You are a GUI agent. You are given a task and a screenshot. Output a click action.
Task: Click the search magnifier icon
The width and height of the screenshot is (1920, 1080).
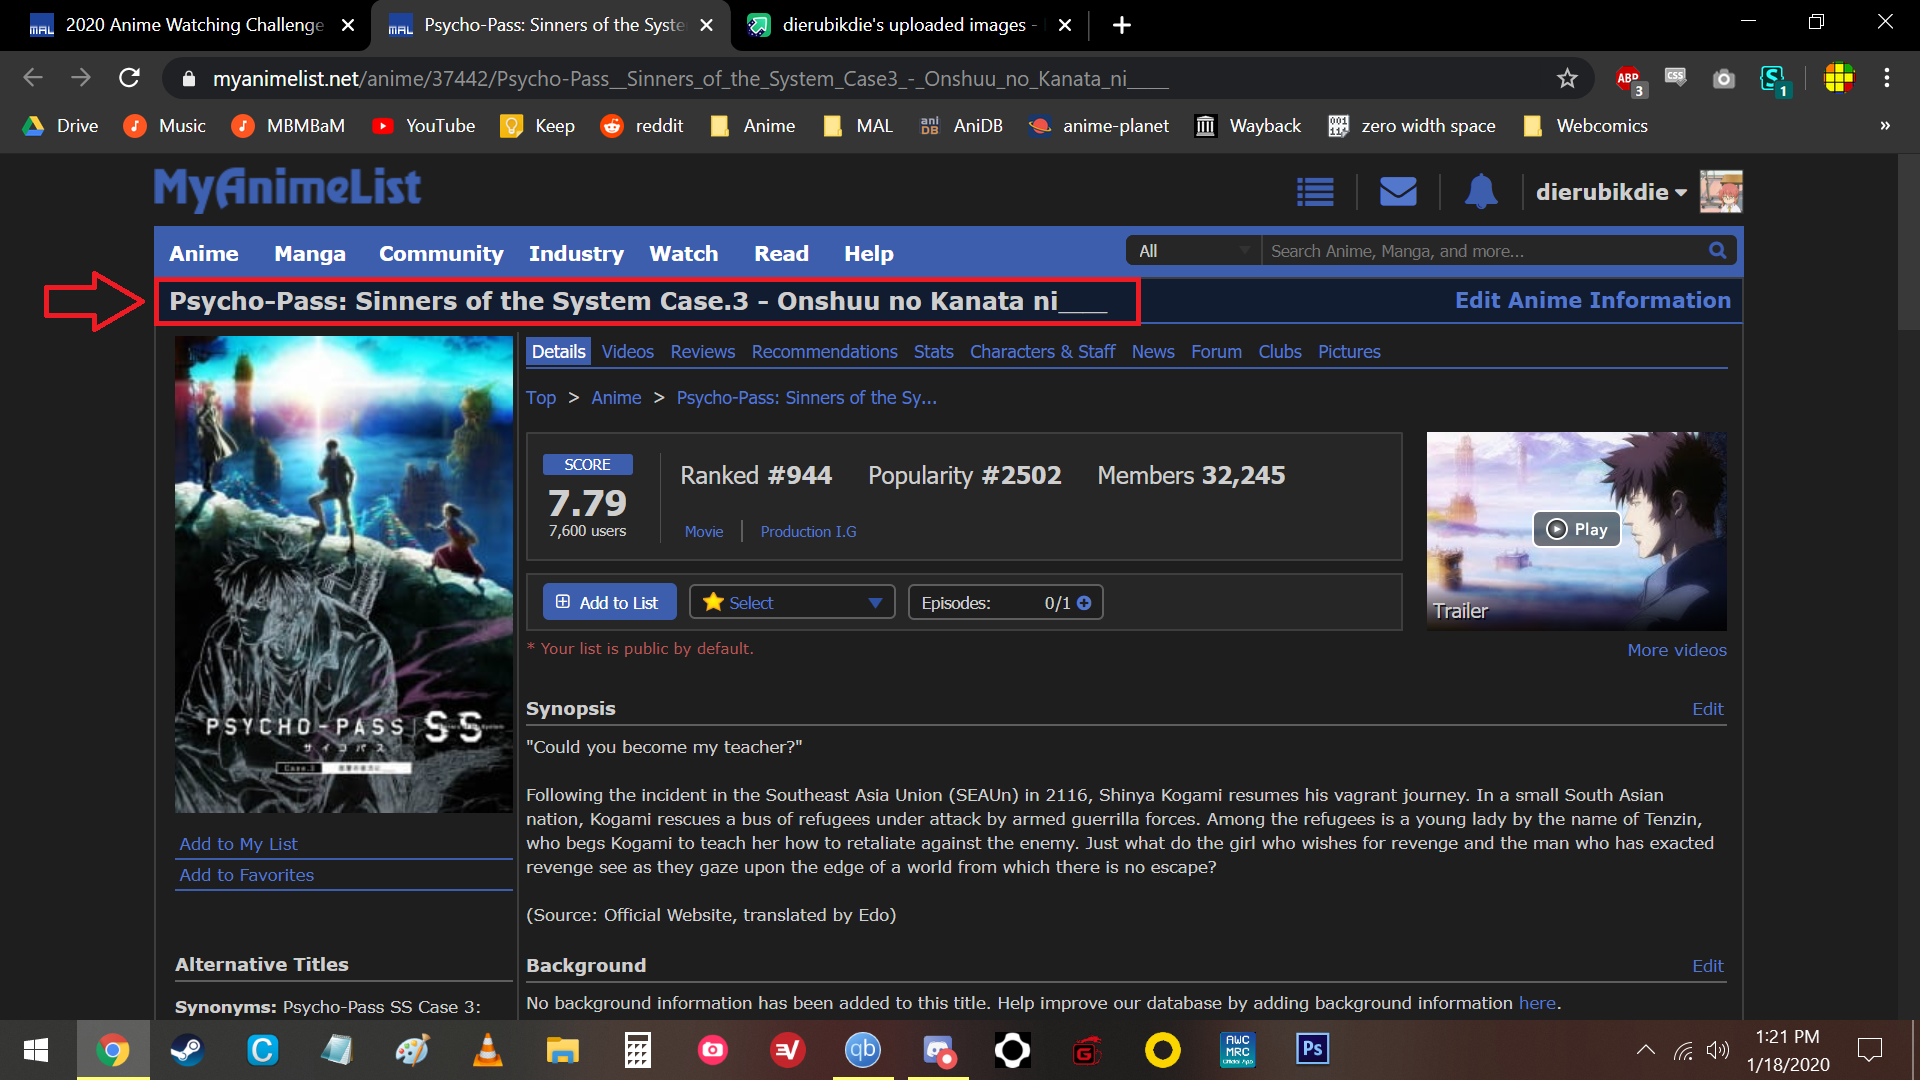[x=1717, y=251]
